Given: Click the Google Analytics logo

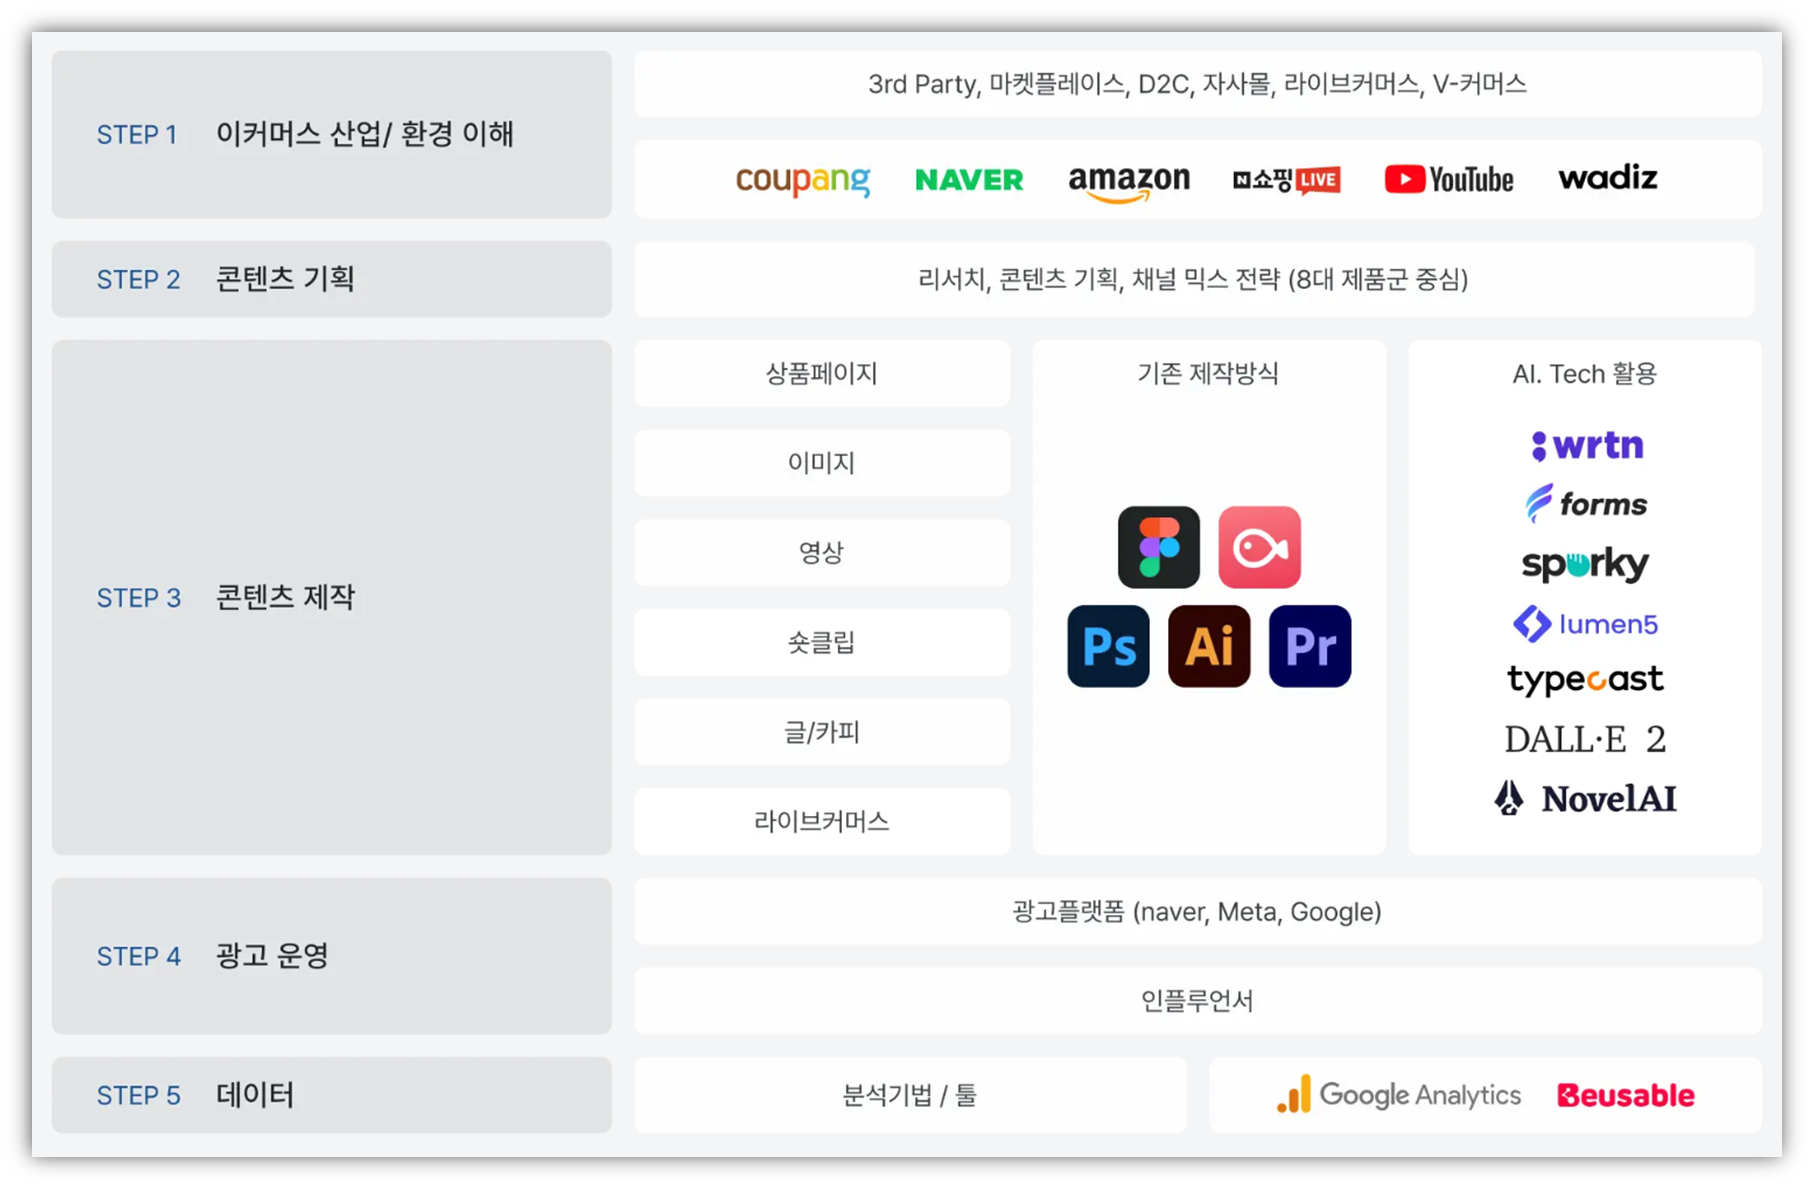Looking at the screenshot, I should point(1399,1095).
